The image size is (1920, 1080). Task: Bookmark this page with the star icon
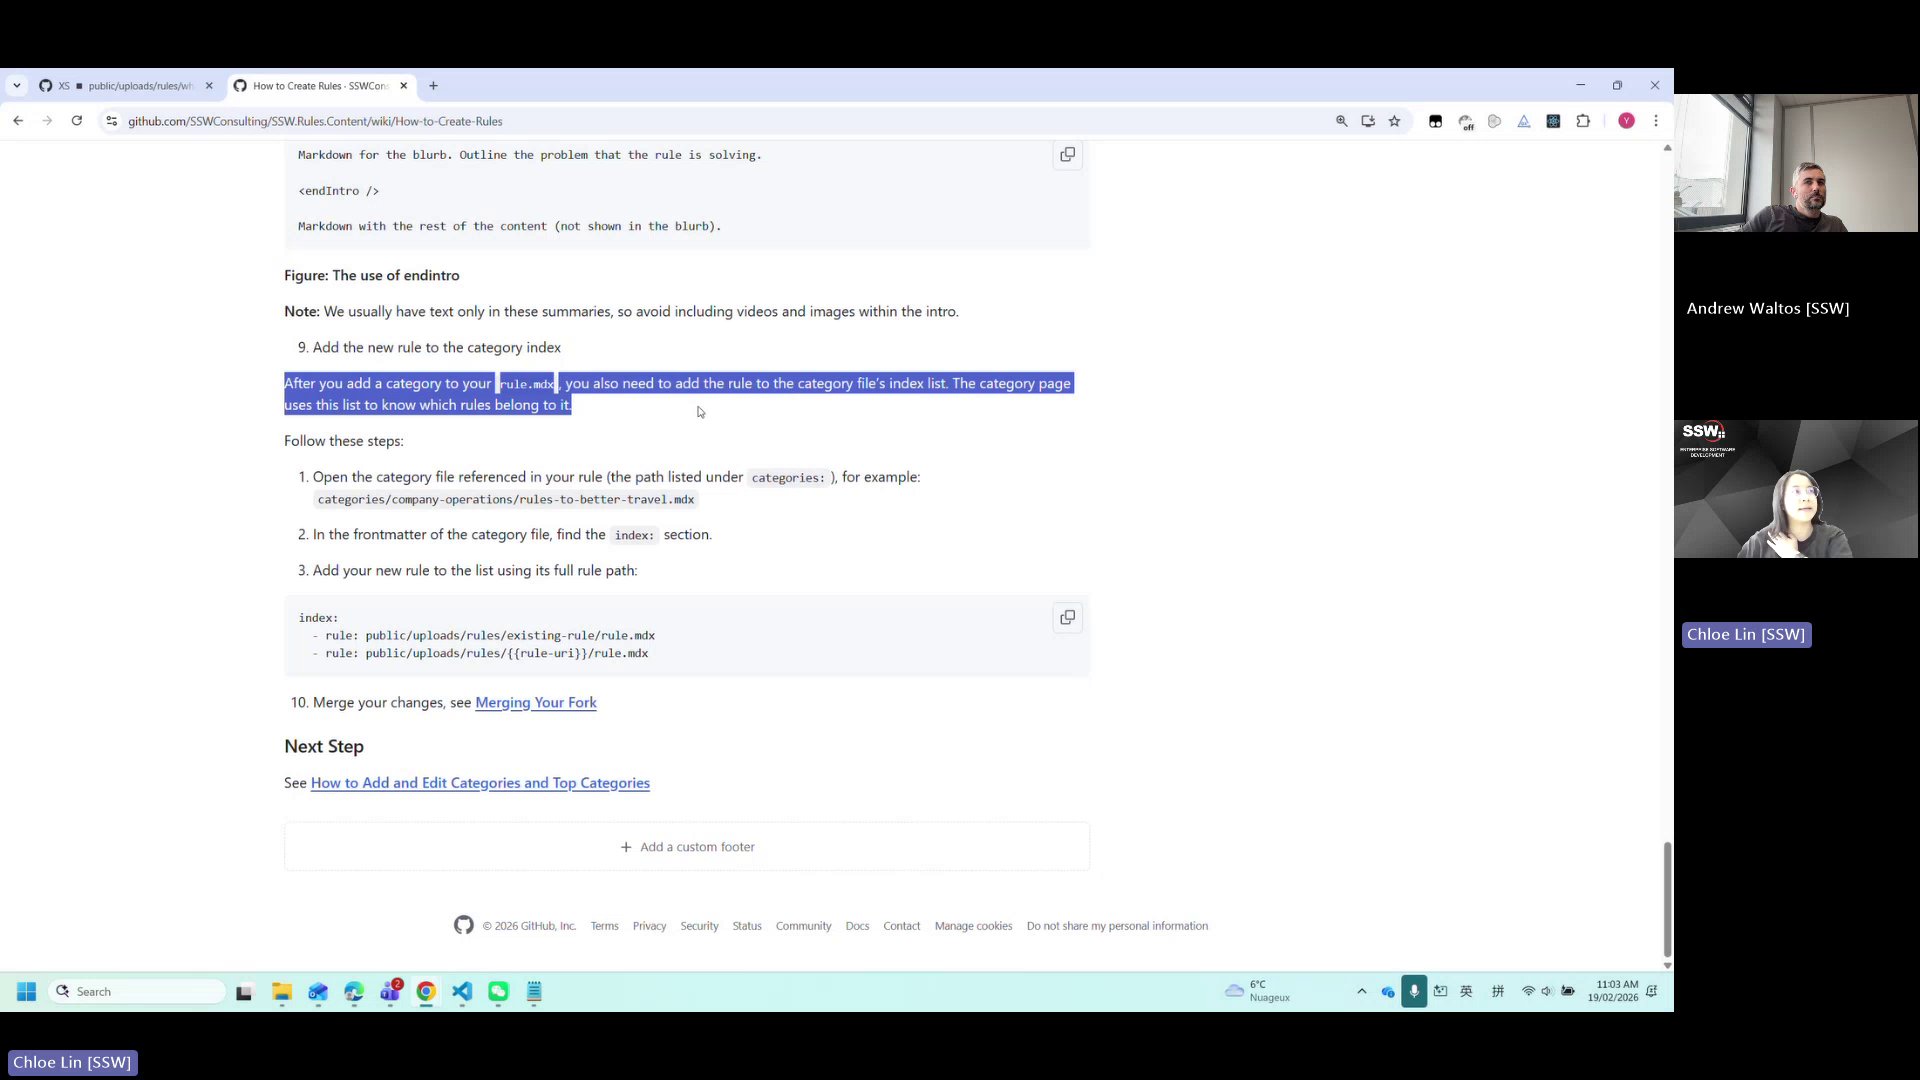[1394, 121]
